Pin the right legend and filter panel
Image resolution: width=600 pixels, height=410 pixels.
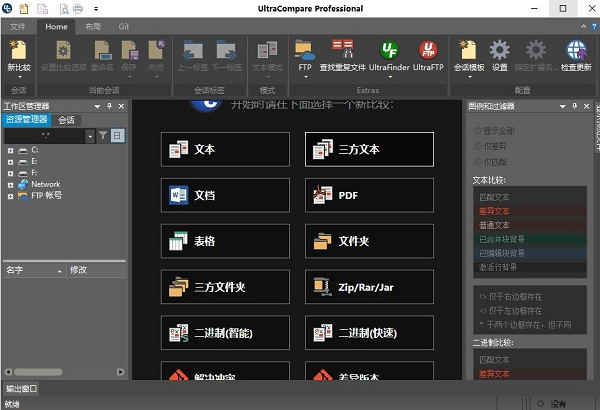[575, 106]
